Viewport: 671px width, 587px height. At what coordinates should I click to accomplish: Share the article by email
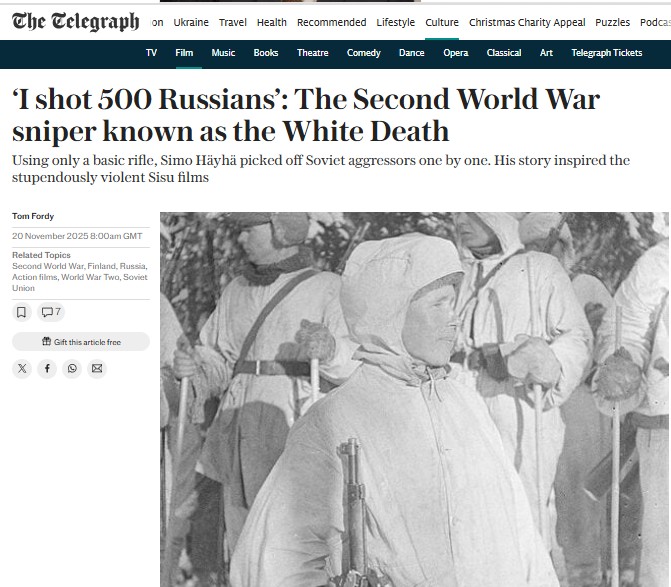pos(97,368)
